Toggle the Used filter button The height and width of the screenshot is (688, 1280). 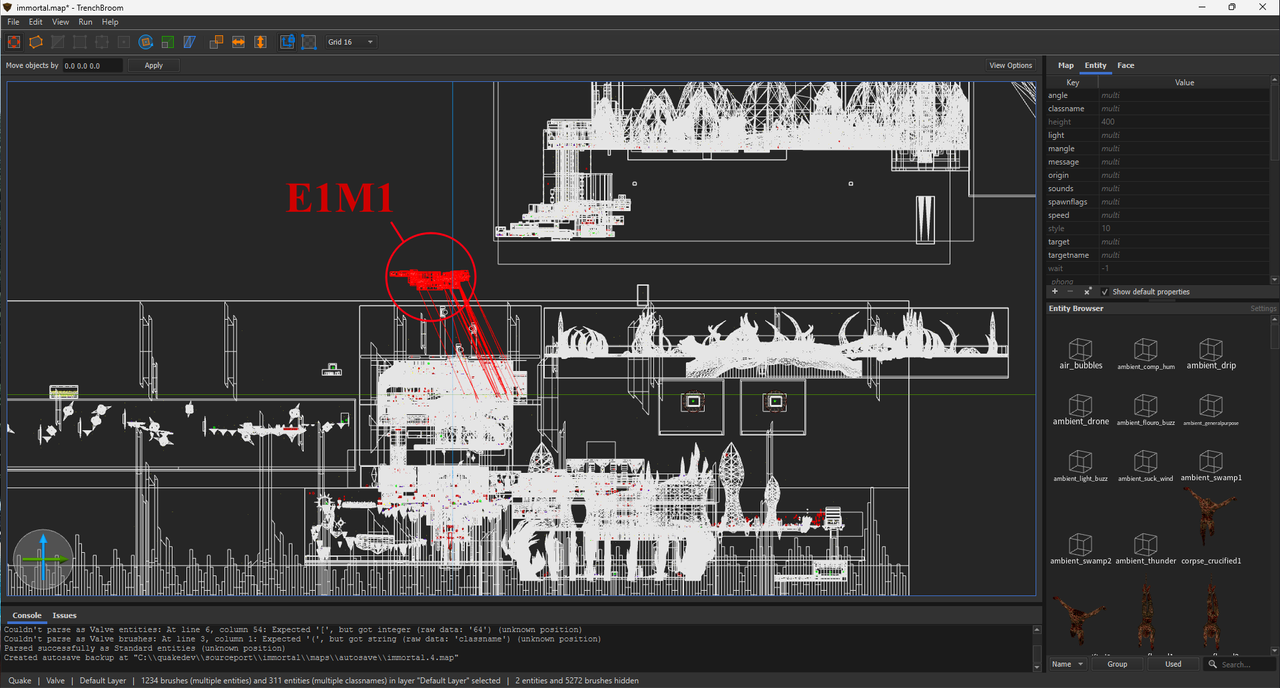click(1173, 664)
